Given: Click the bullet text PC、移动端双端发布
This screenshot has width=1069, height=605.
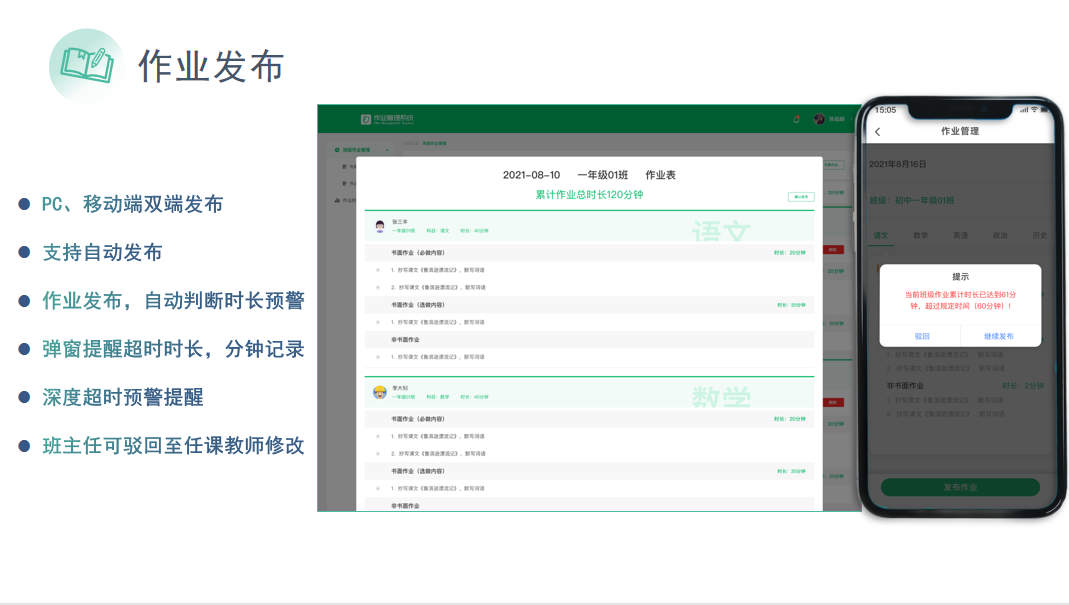Looking at the screenshot, I should tap(132, 205).
